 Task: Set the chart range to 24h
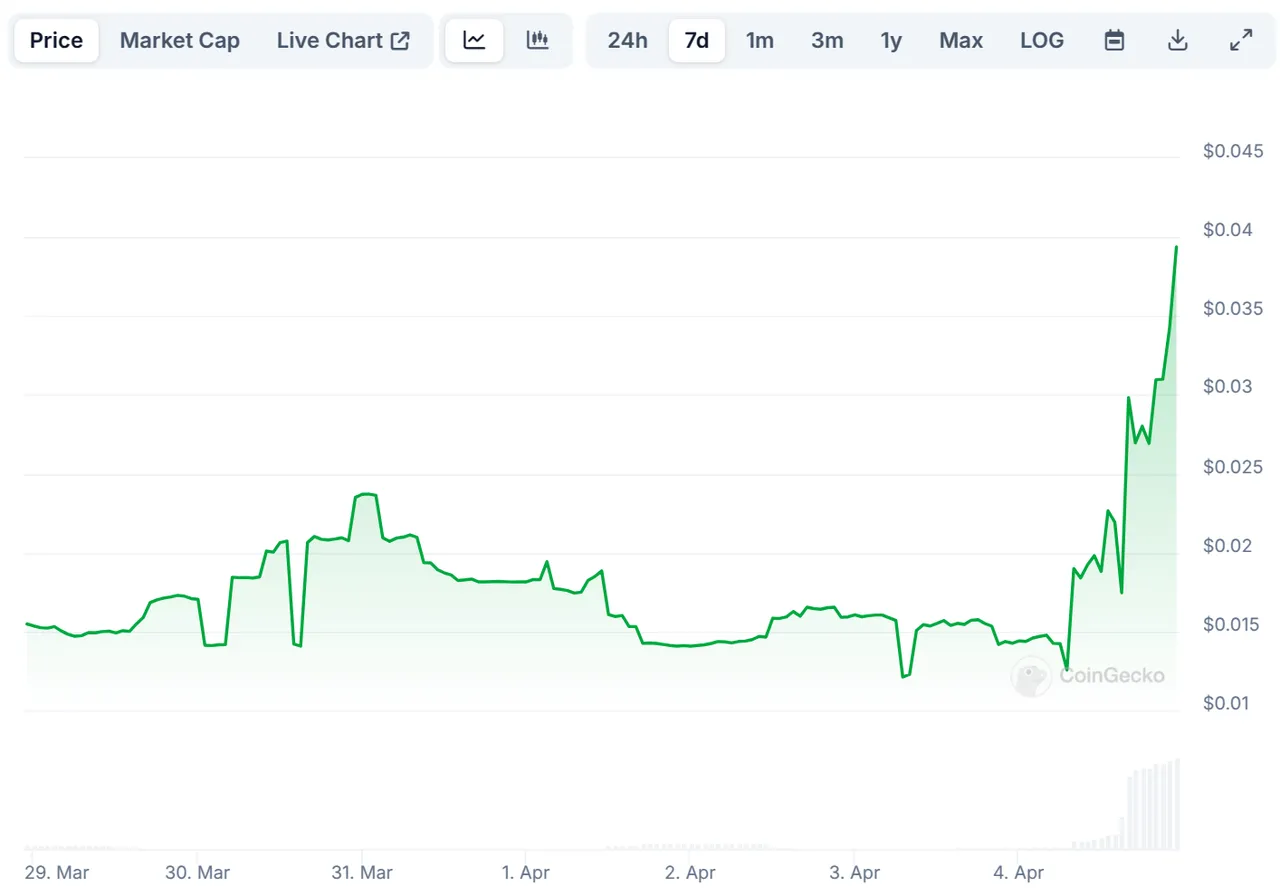click(628, 41)
